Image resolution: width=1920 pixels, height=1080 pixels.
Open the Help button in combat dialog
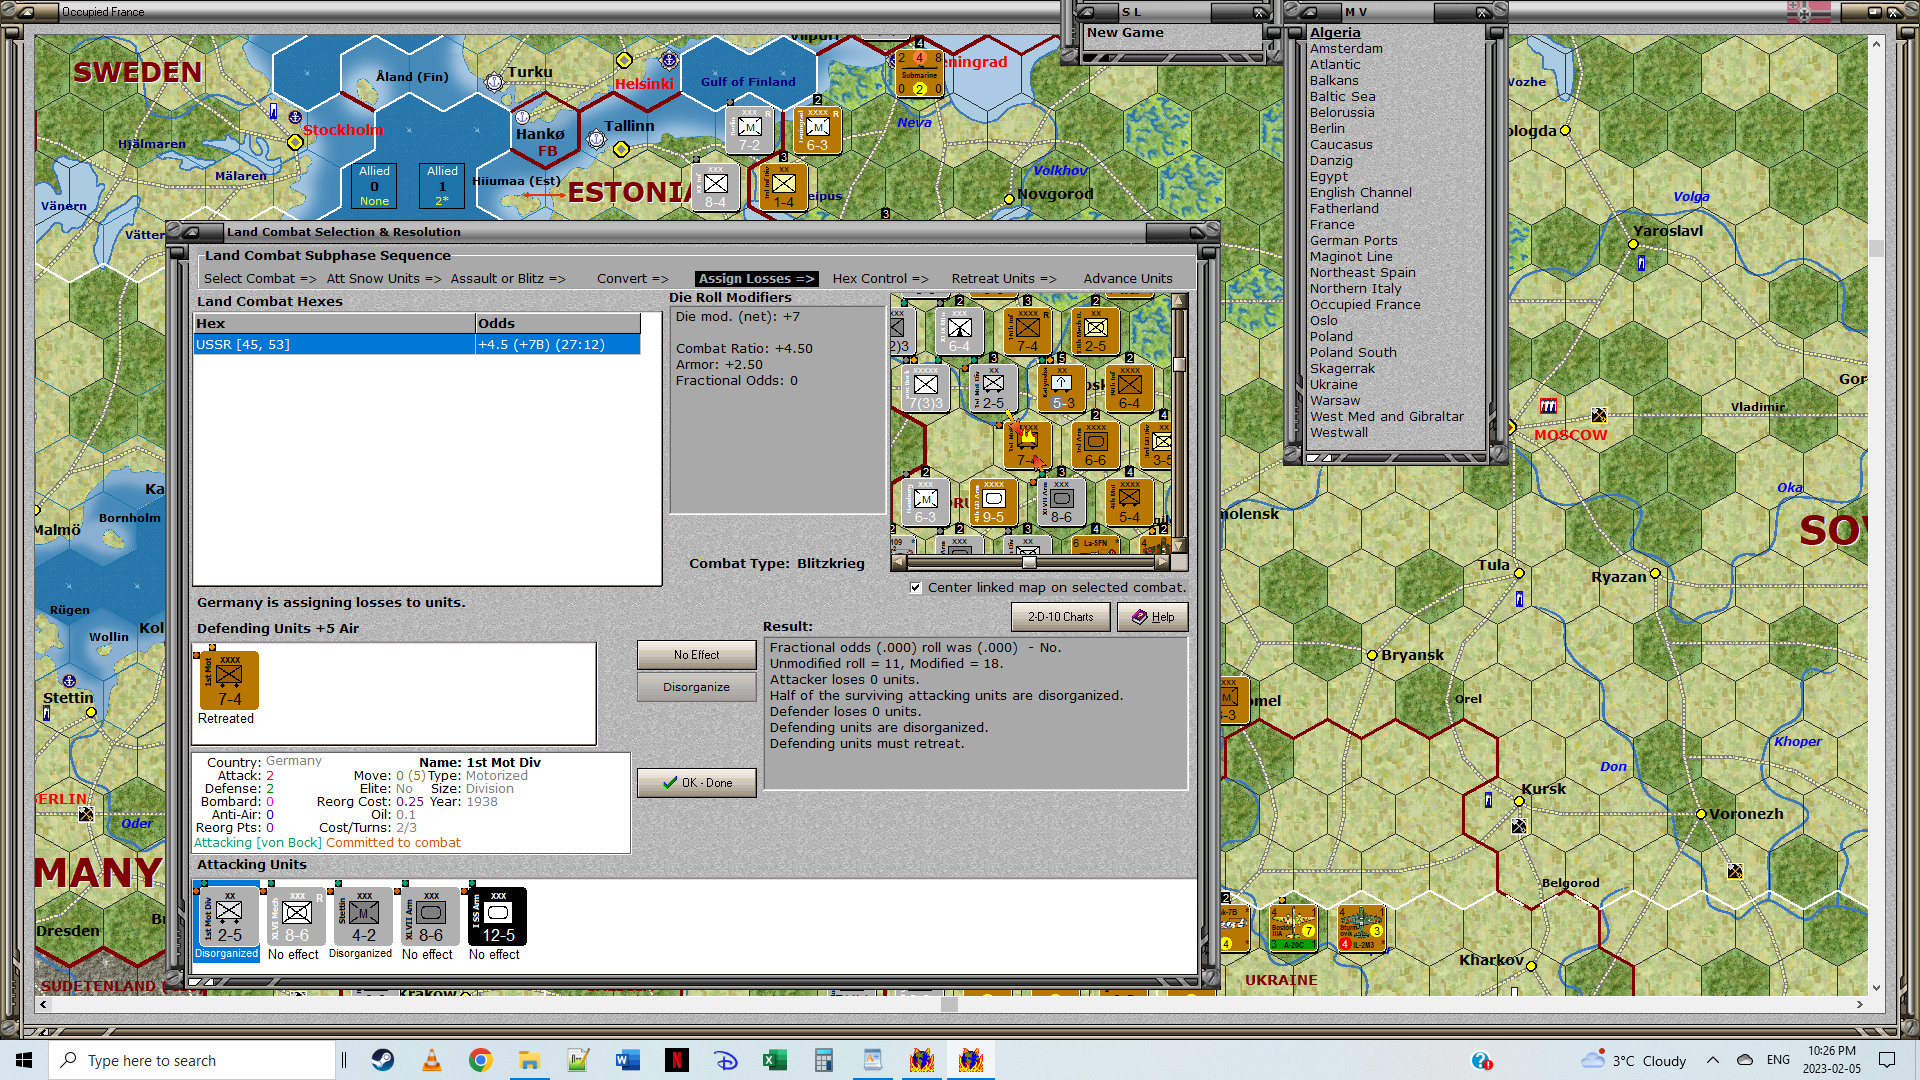1152,617
